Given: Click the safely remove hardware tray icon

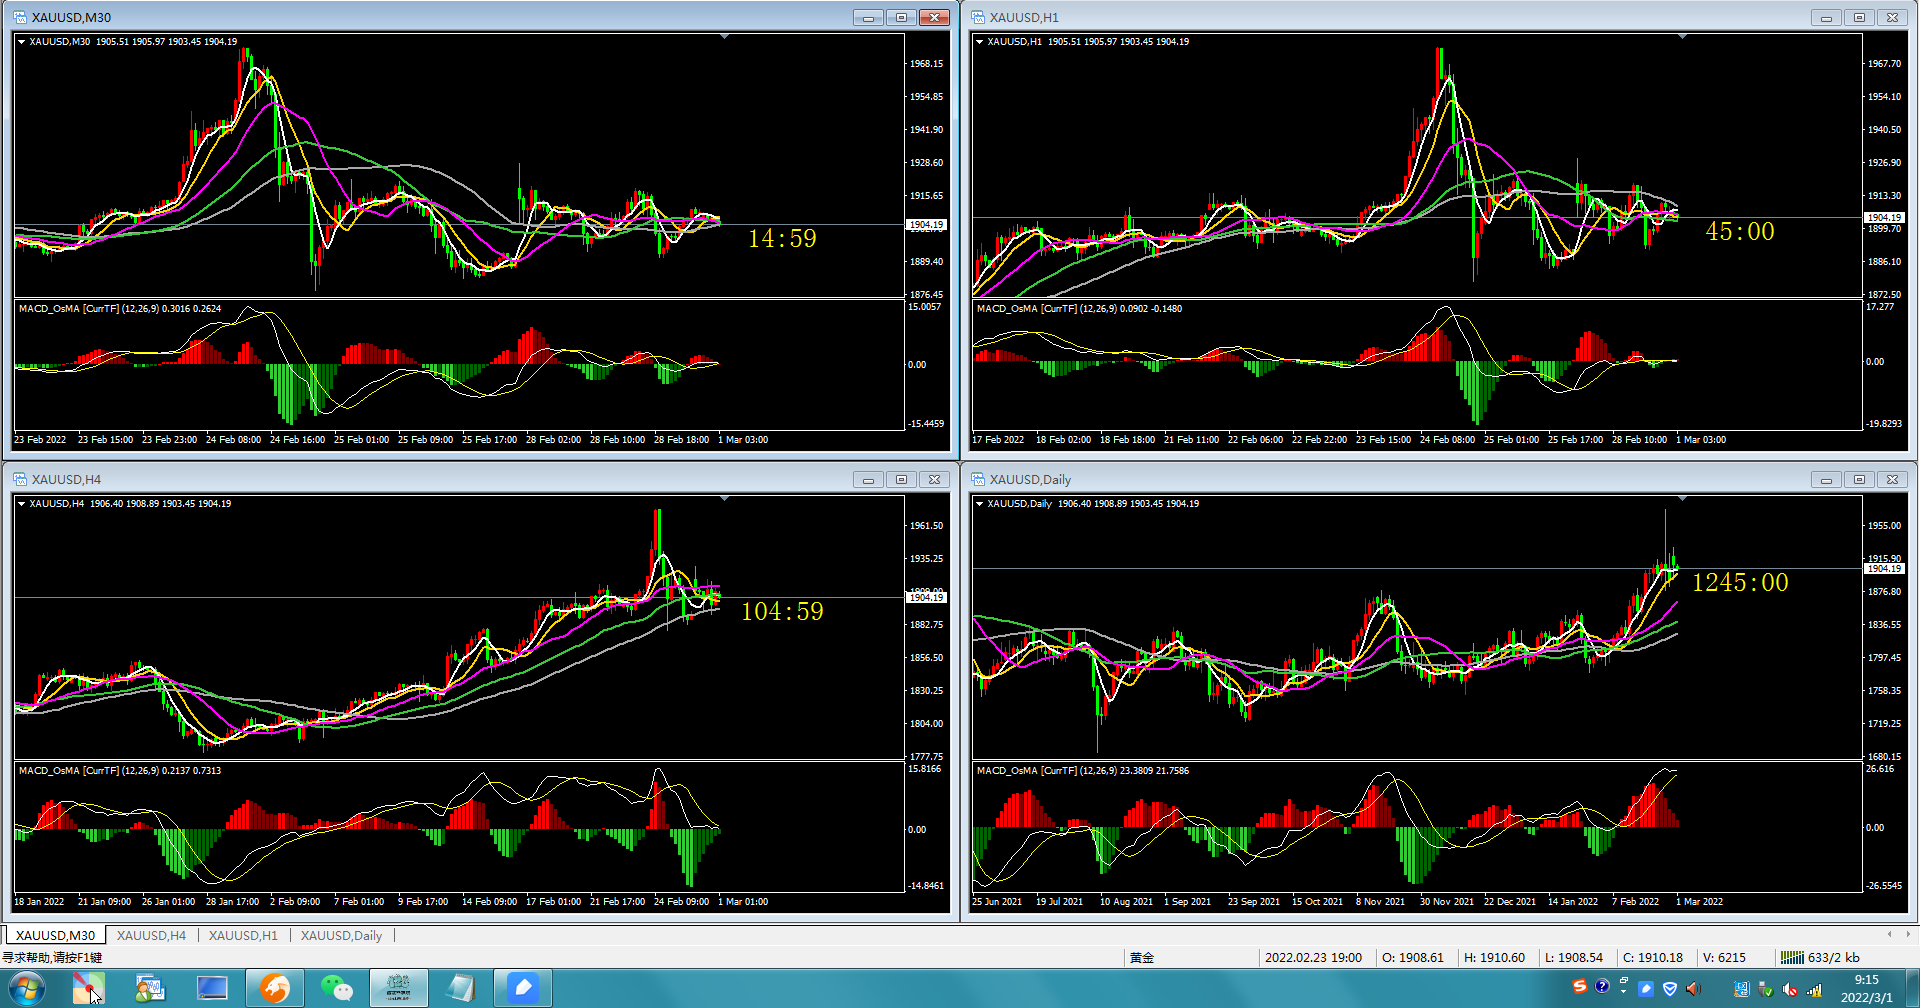Looking at the screenshot, I should tap(1766, 989).
